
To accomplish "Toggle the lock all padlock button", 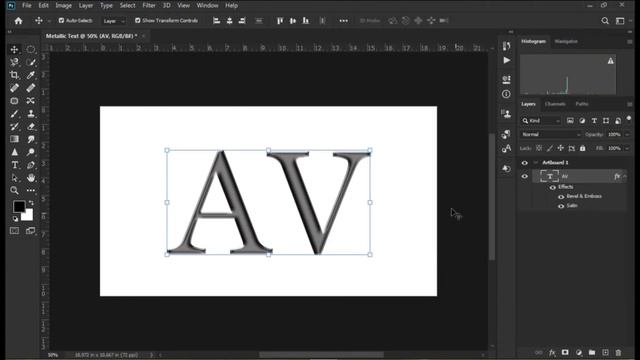I will click(582, 148).
